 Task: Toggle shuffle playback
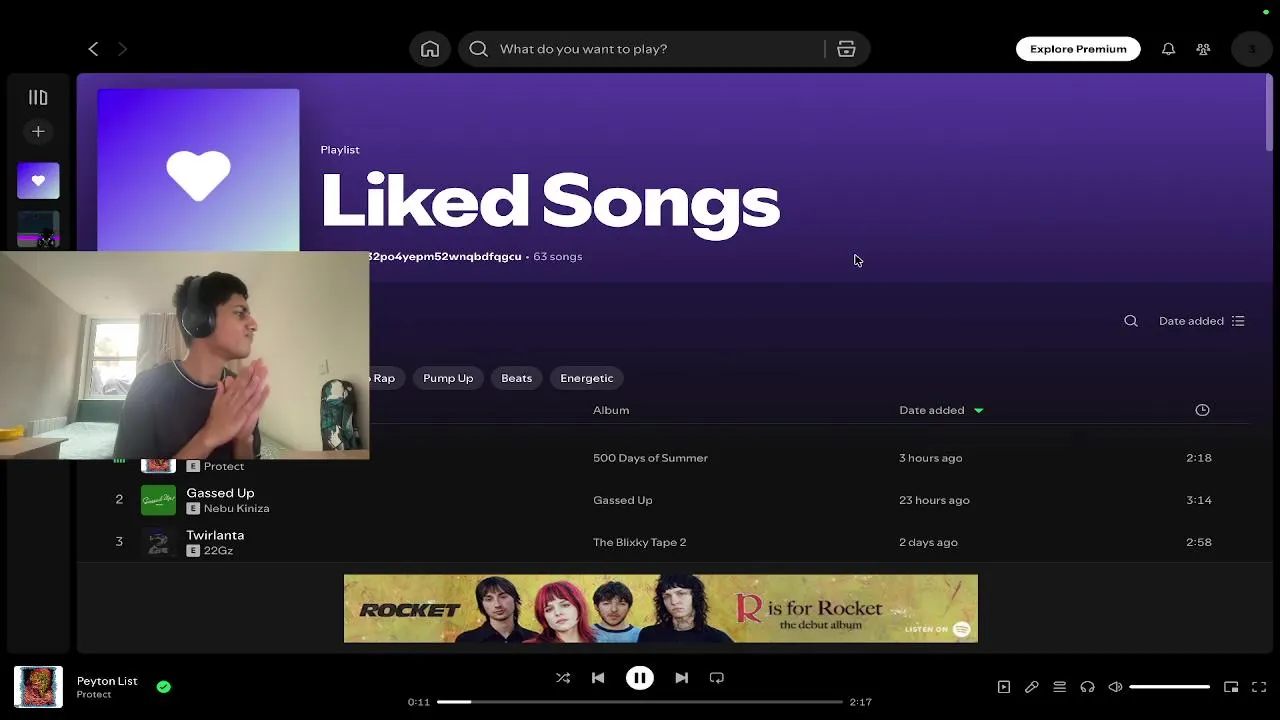[x=563, y=678]
